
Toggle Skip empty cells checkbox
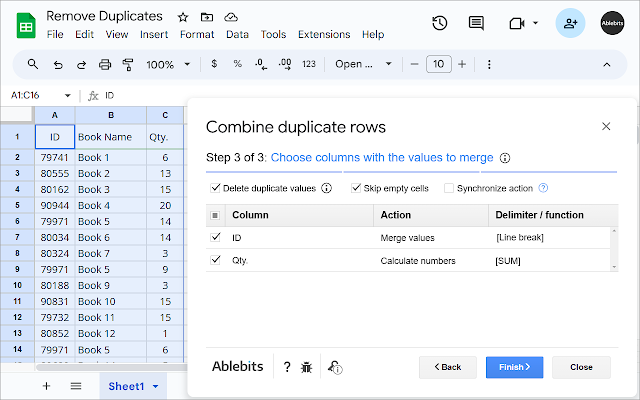point(356,187)
